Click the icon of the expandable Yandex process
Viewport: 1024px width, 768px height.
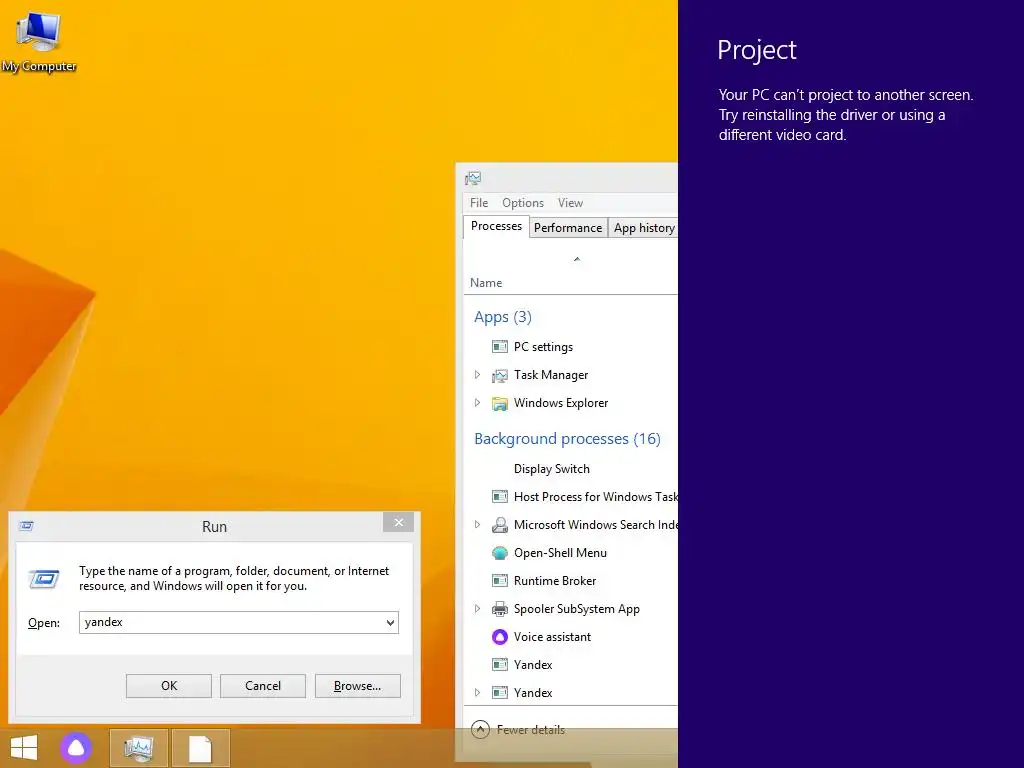click(x=500, y=693)
